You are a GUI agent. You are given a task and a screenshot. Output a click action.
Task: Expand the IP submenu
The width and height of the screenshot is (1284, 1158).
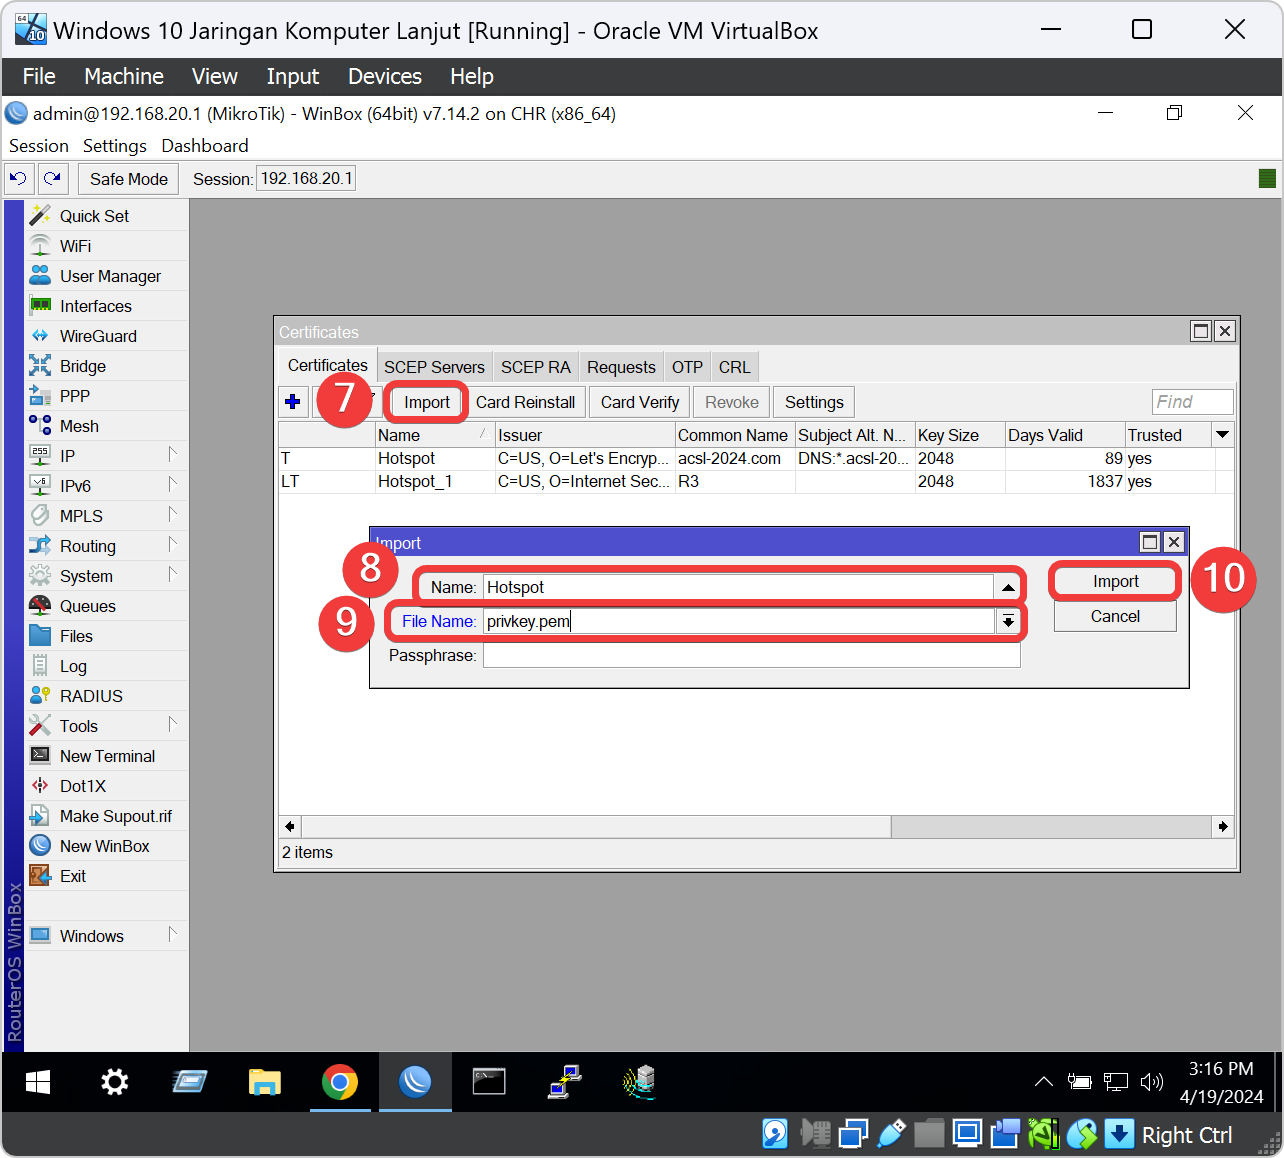pyautogui.click(x=172, y=455)
